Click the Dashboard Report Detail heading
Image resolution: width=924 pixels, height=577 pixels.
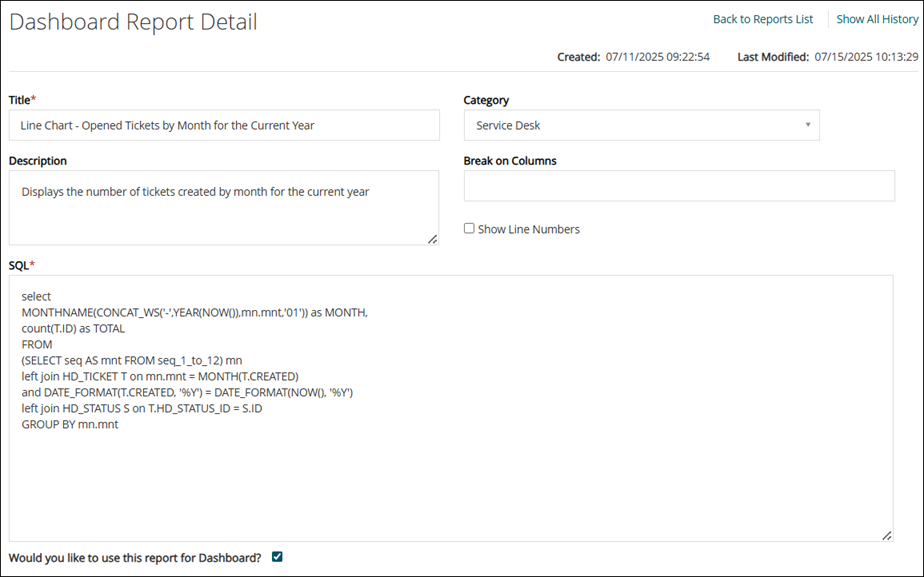point(133,22)
